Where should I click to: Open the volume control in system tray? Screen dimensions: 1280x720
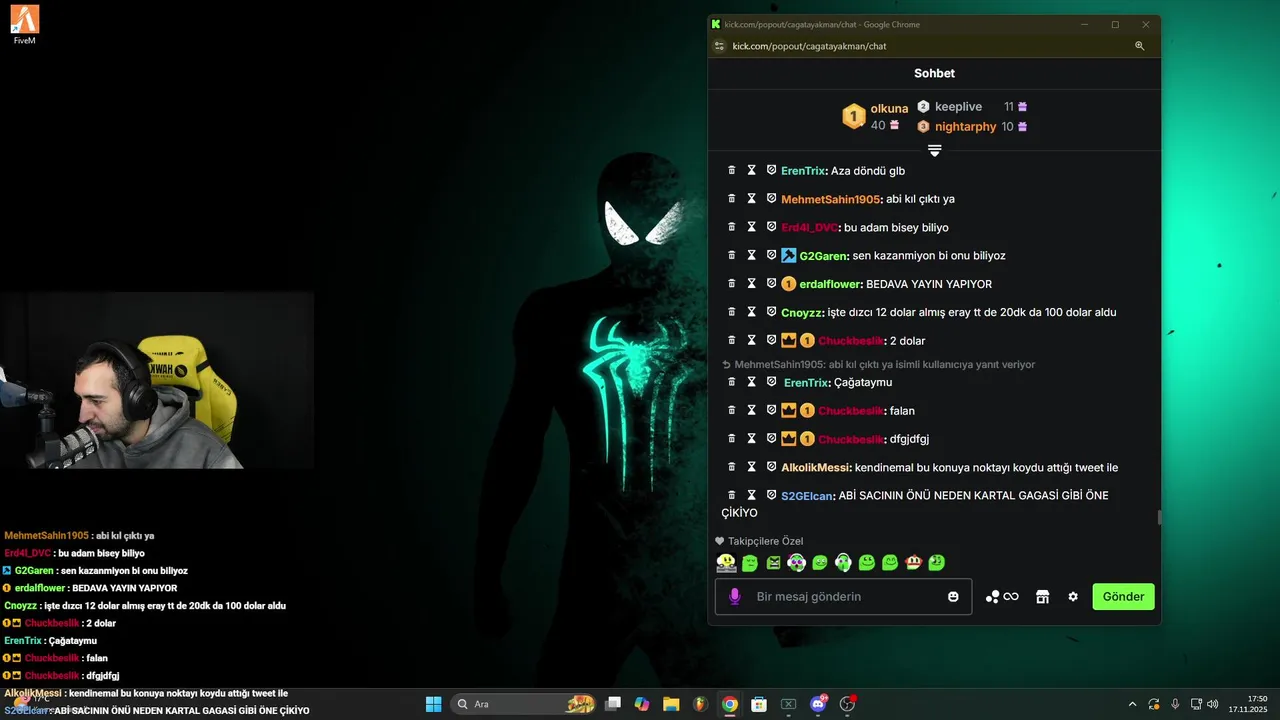pyautogui.click(x=1212, y=704)
